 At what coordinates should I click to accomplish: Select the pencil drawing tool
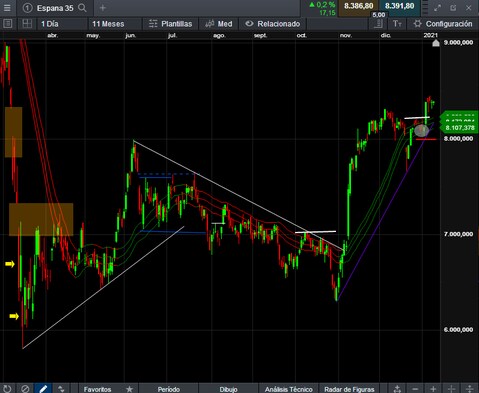click(x=43, y=389)
